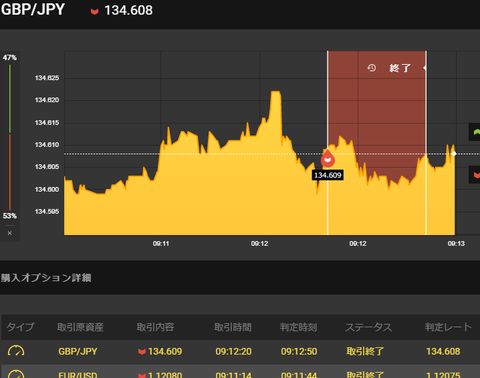
Task: Click the 134.595 price axis label
Action: (47, 212)
